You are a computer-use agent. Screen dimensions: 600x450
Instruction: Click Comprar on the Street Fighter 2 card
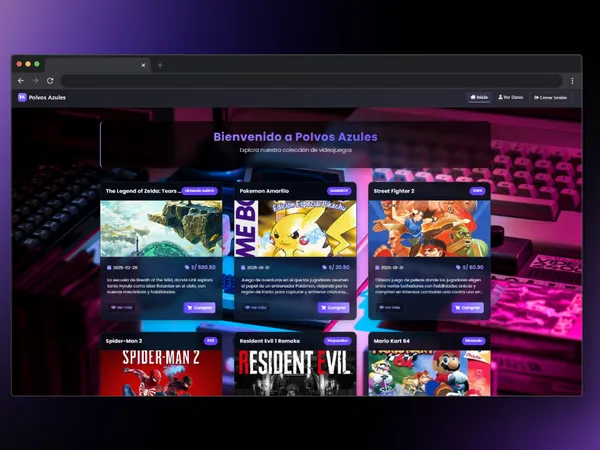click(468, 308)
